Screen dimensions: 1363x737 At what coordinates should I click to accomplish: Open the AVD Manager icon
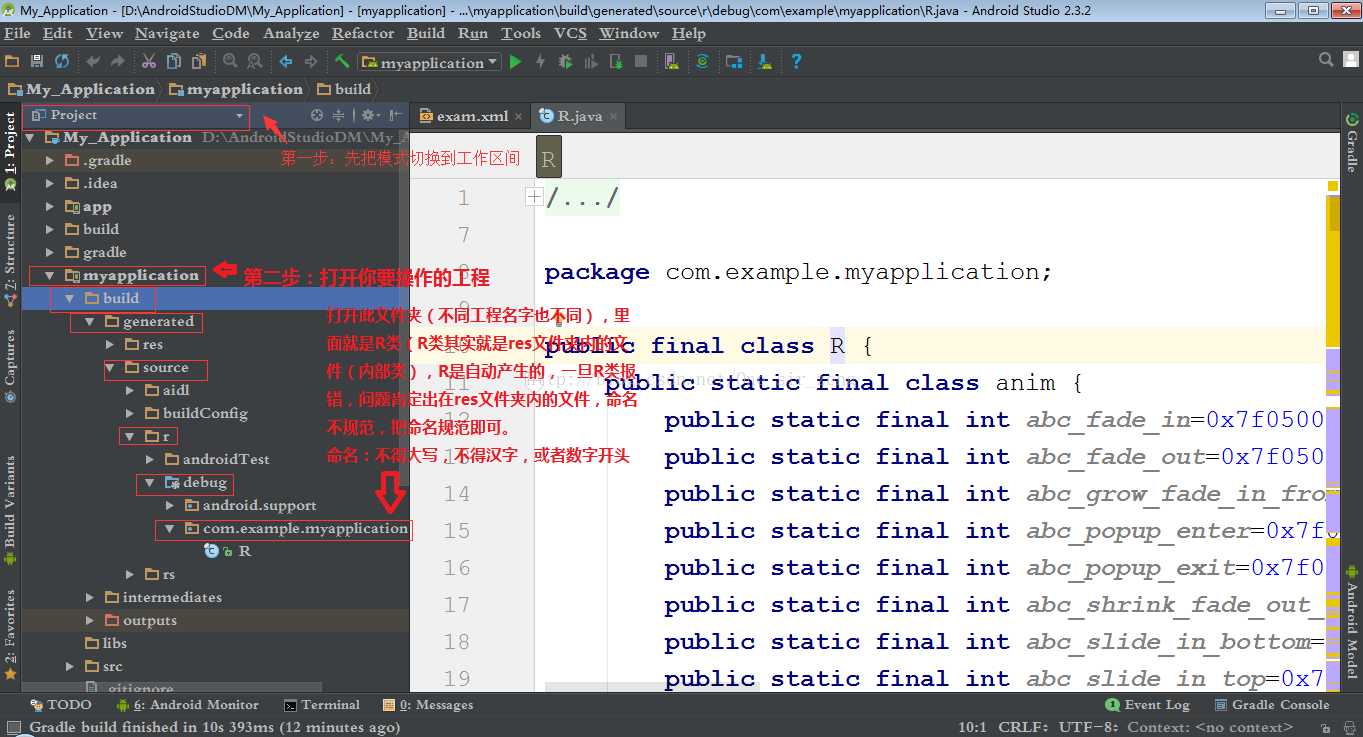(672, 62)
